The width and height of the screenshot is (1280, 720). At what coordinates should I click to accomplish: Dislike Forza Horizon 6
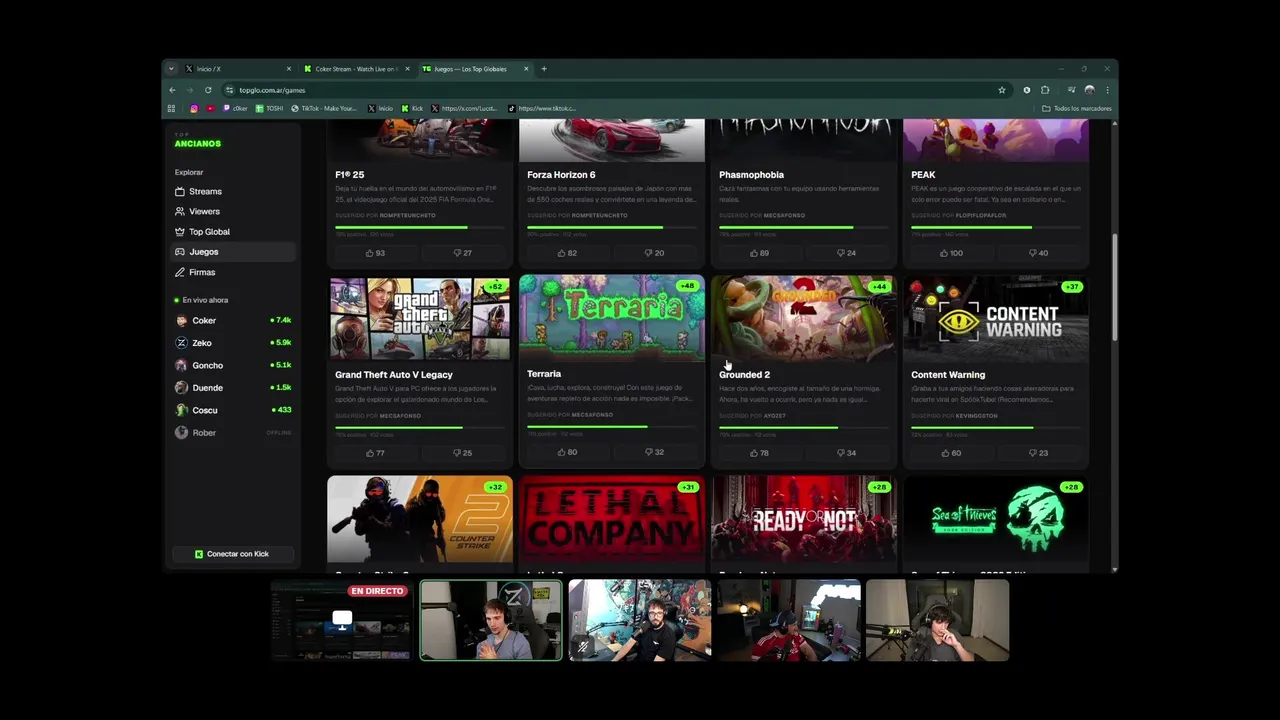click(x=654, y=253)
